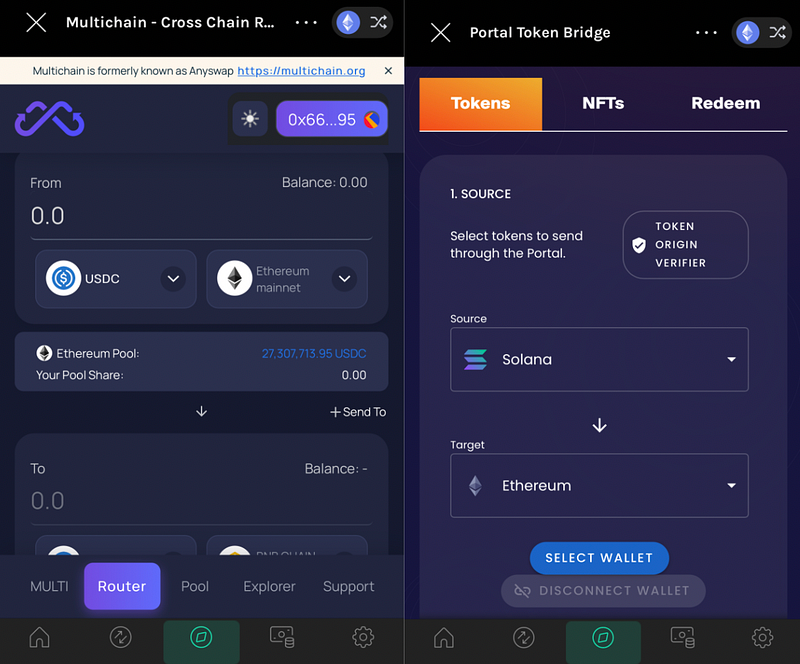The width and height of the screenshot is (800, 664).
Task: Open the Target chain dropdown showing Ethereum
Action: 599,485
